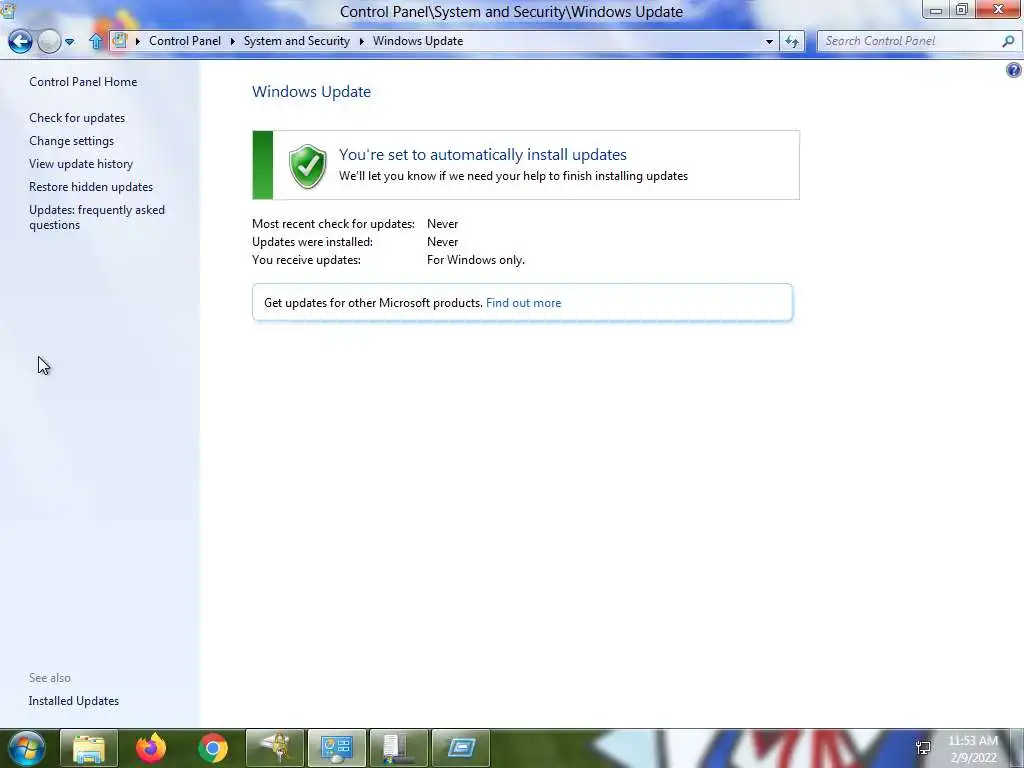Open View update history

click(81, 163)
